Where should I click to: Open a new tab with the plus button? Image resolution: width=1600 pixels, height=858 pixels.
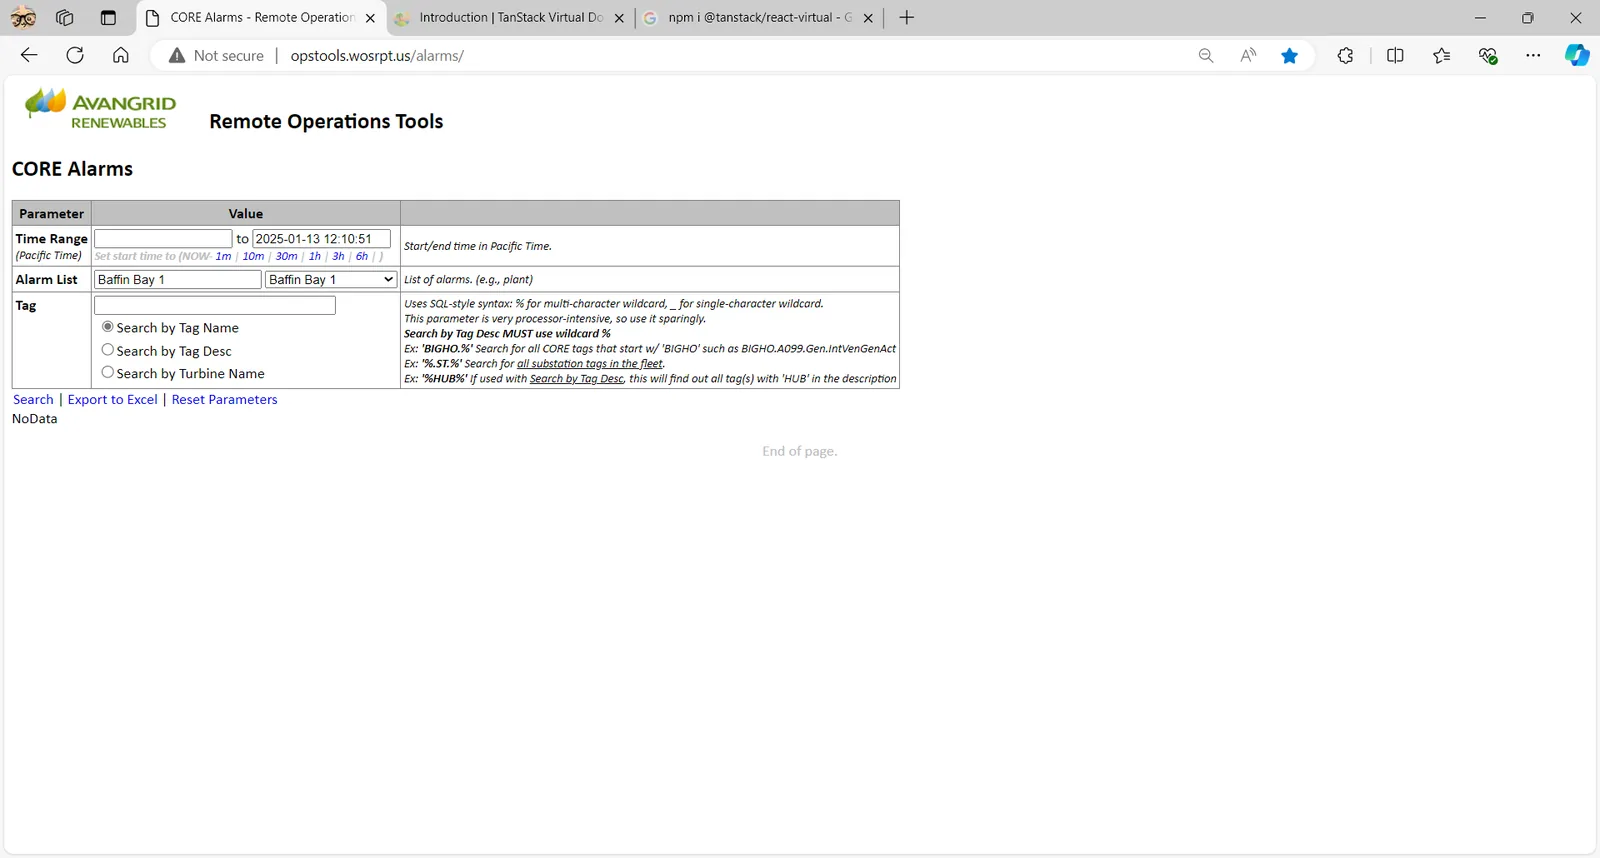click(907, 18)
